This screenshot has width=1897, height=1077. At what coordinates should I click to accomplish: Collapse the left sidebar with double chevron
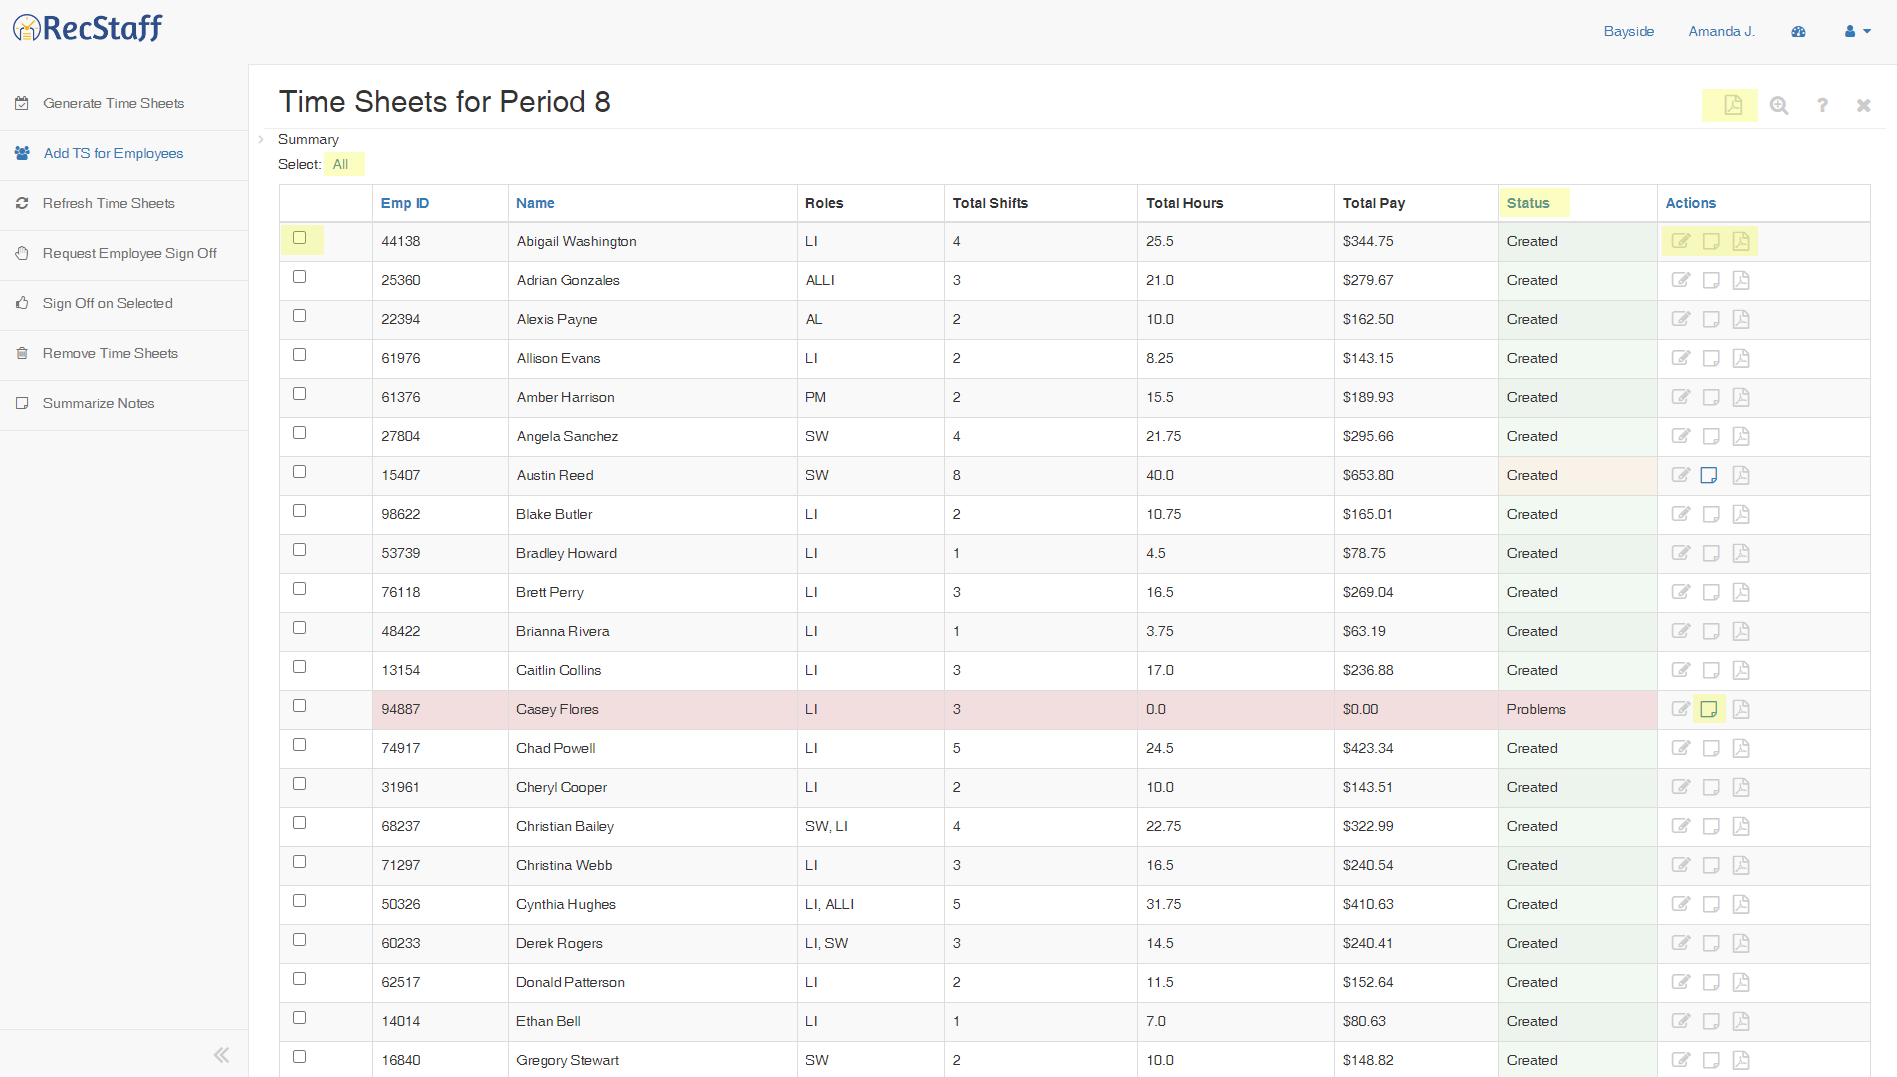click(221, 1054)
